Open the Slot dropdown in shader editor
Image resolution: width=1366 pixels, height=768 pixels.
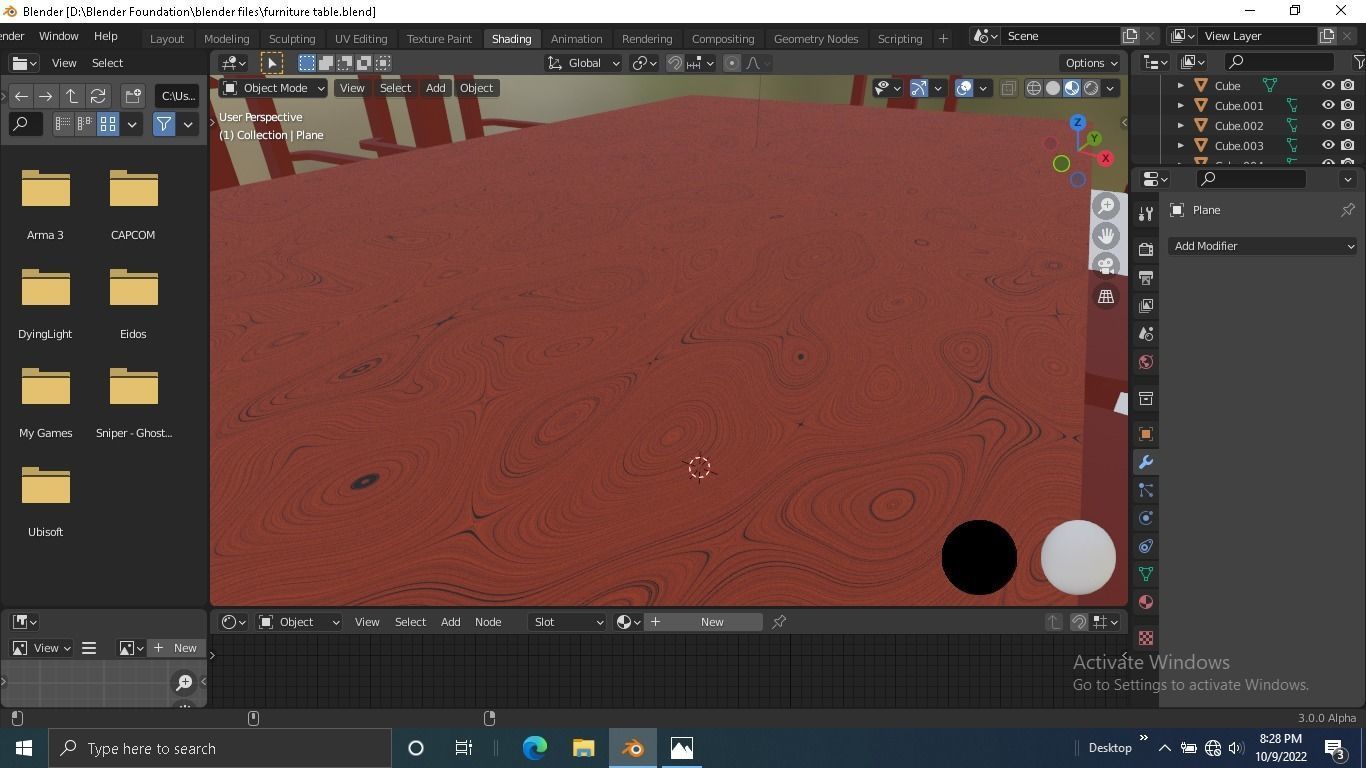567,622
